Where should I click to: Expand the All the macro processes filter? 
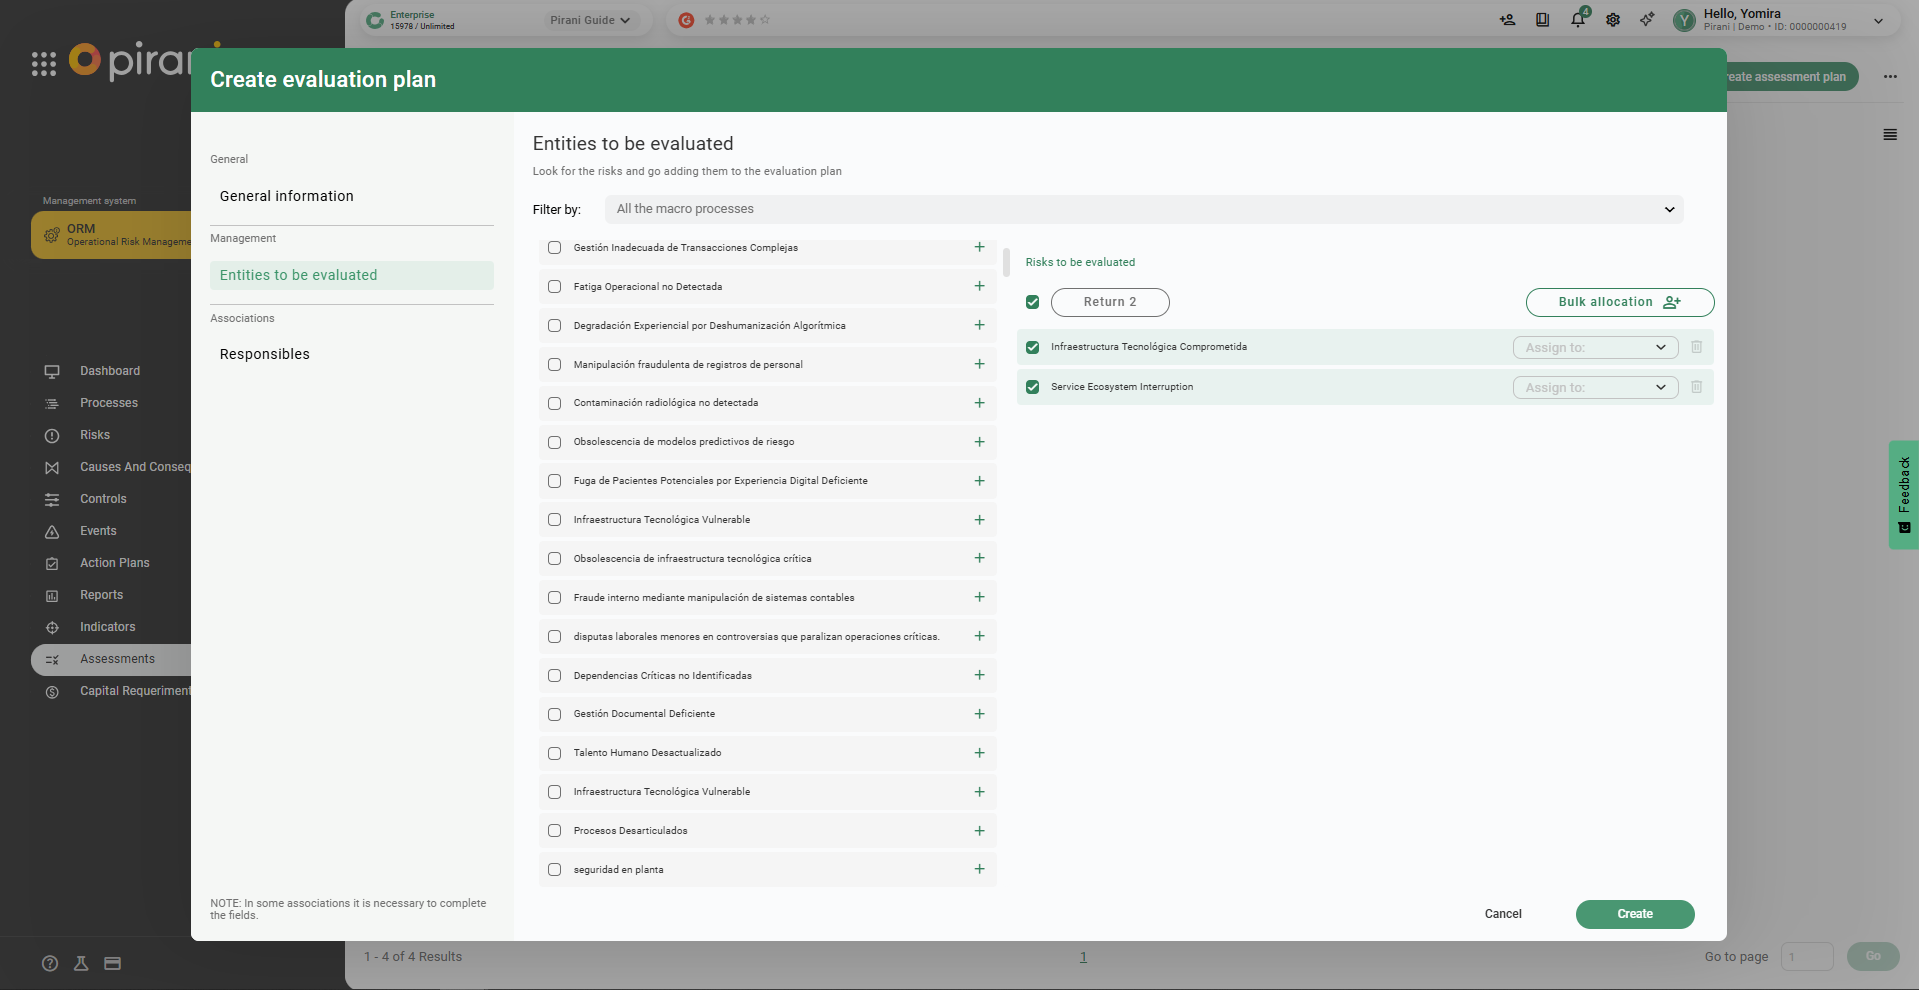coord(1143,209)
